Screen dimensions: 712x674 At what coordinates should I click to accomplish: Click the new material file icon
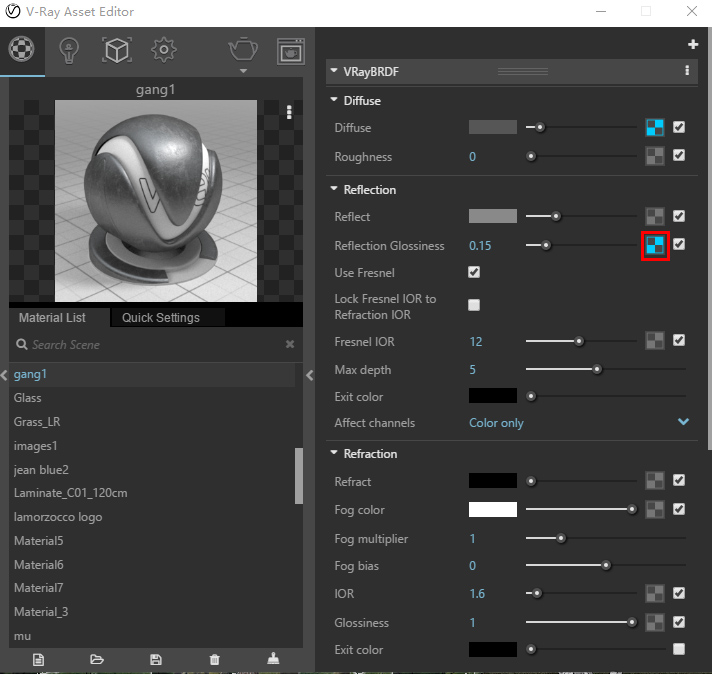38,659
